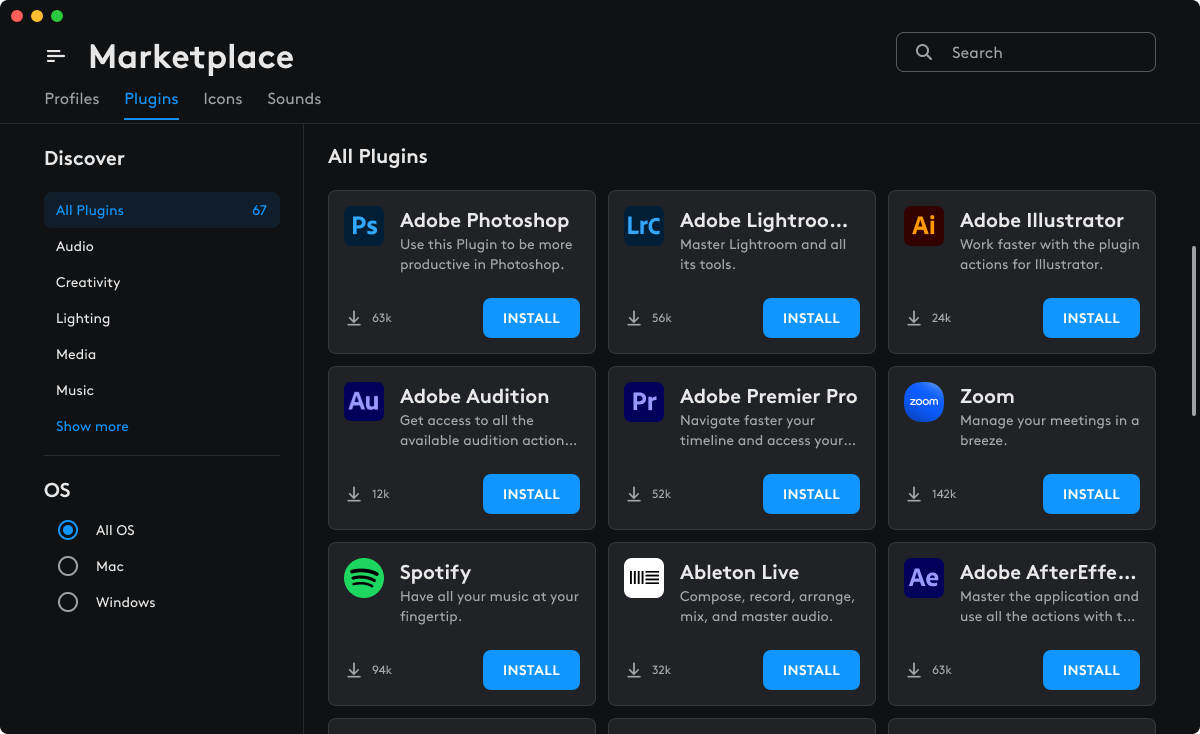Screen dimensions: 1200x734
Task: Open the Zoom plugin title
Action: coord(987,397)
